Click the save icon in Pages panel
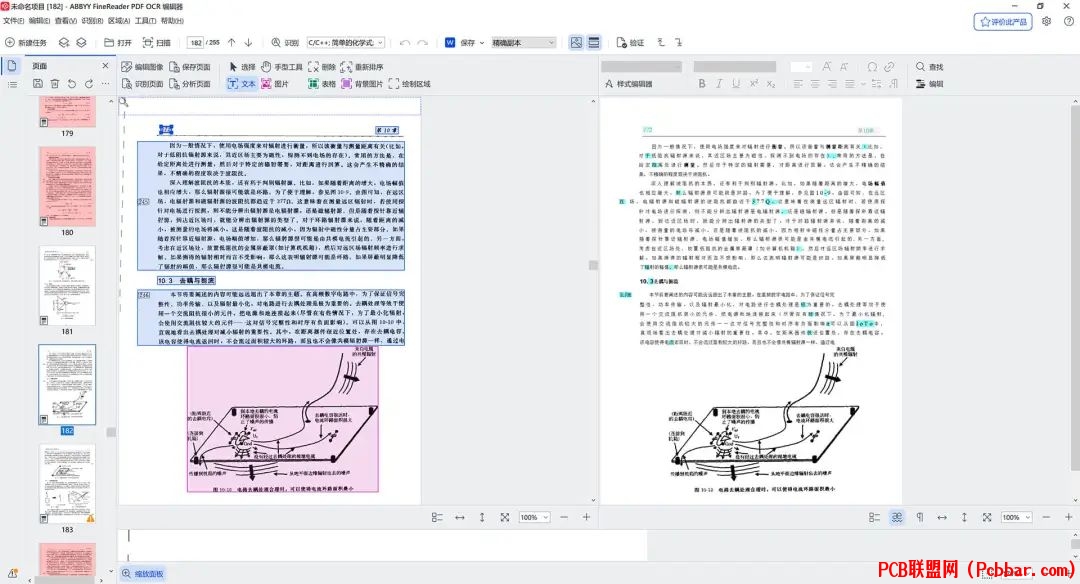This screenshot has height=584, width=1080. [x=38, y=84]
